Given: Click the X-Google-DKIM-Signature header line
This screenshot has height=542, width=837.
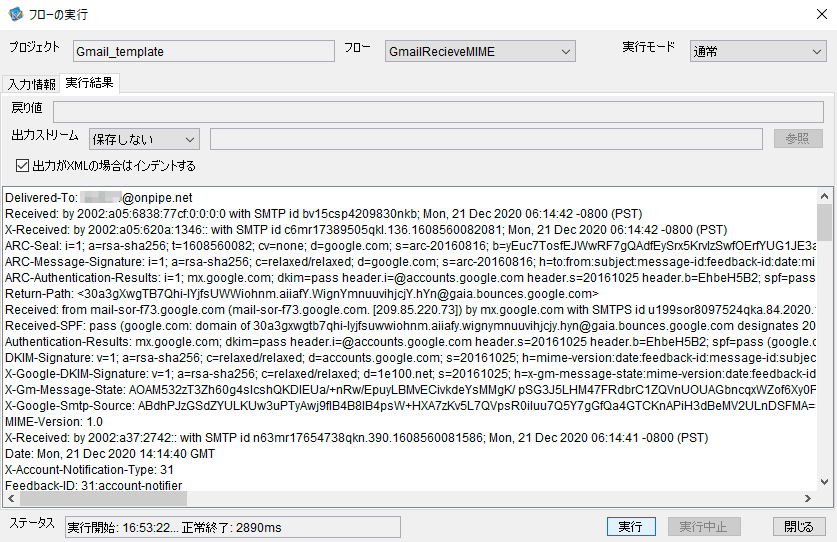Looking at the screenshot, I should pyautogui.click(x=410, y=374).
